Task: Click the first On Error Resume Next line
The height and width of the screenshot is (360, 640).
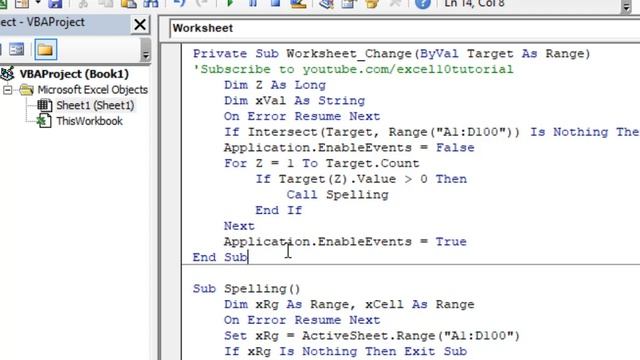Action: click(302, 116)
